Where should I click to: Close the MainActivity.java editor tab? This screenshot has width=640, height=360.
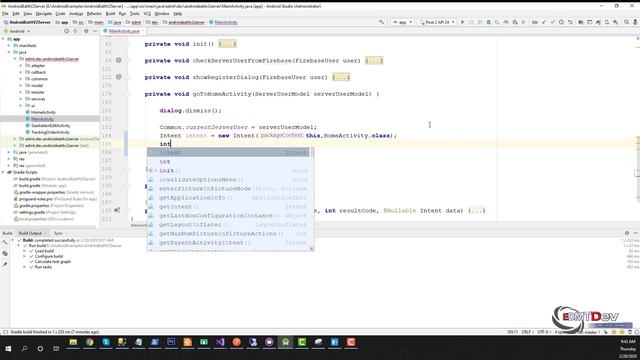point(142,31)
